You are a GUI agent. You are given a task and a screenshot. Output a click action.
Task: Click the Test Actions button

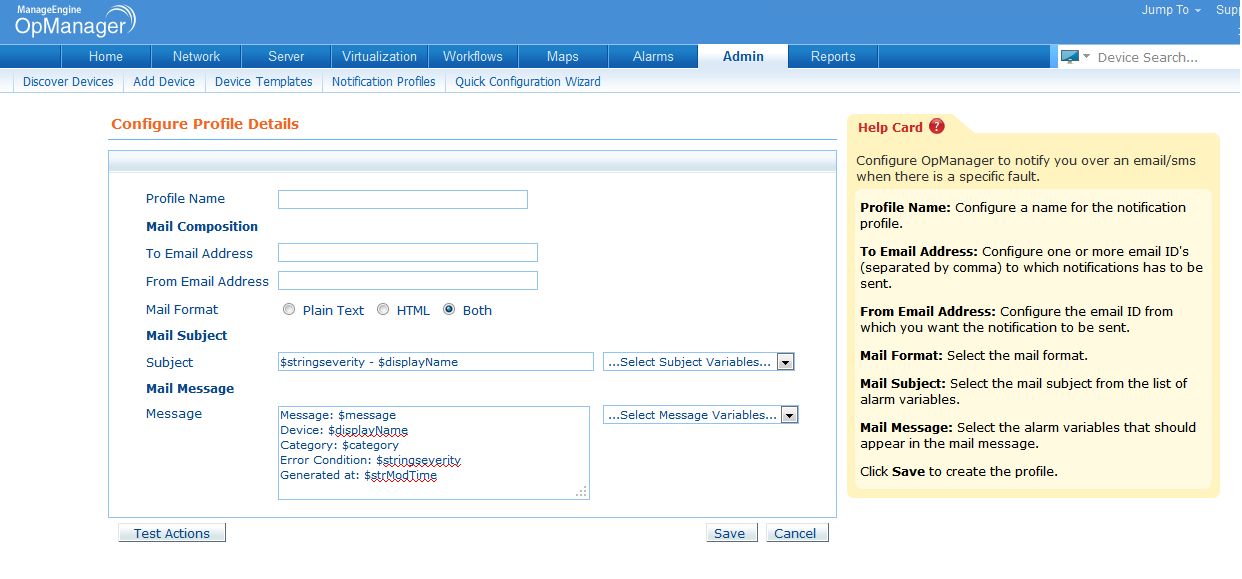(x=172, y=533)
